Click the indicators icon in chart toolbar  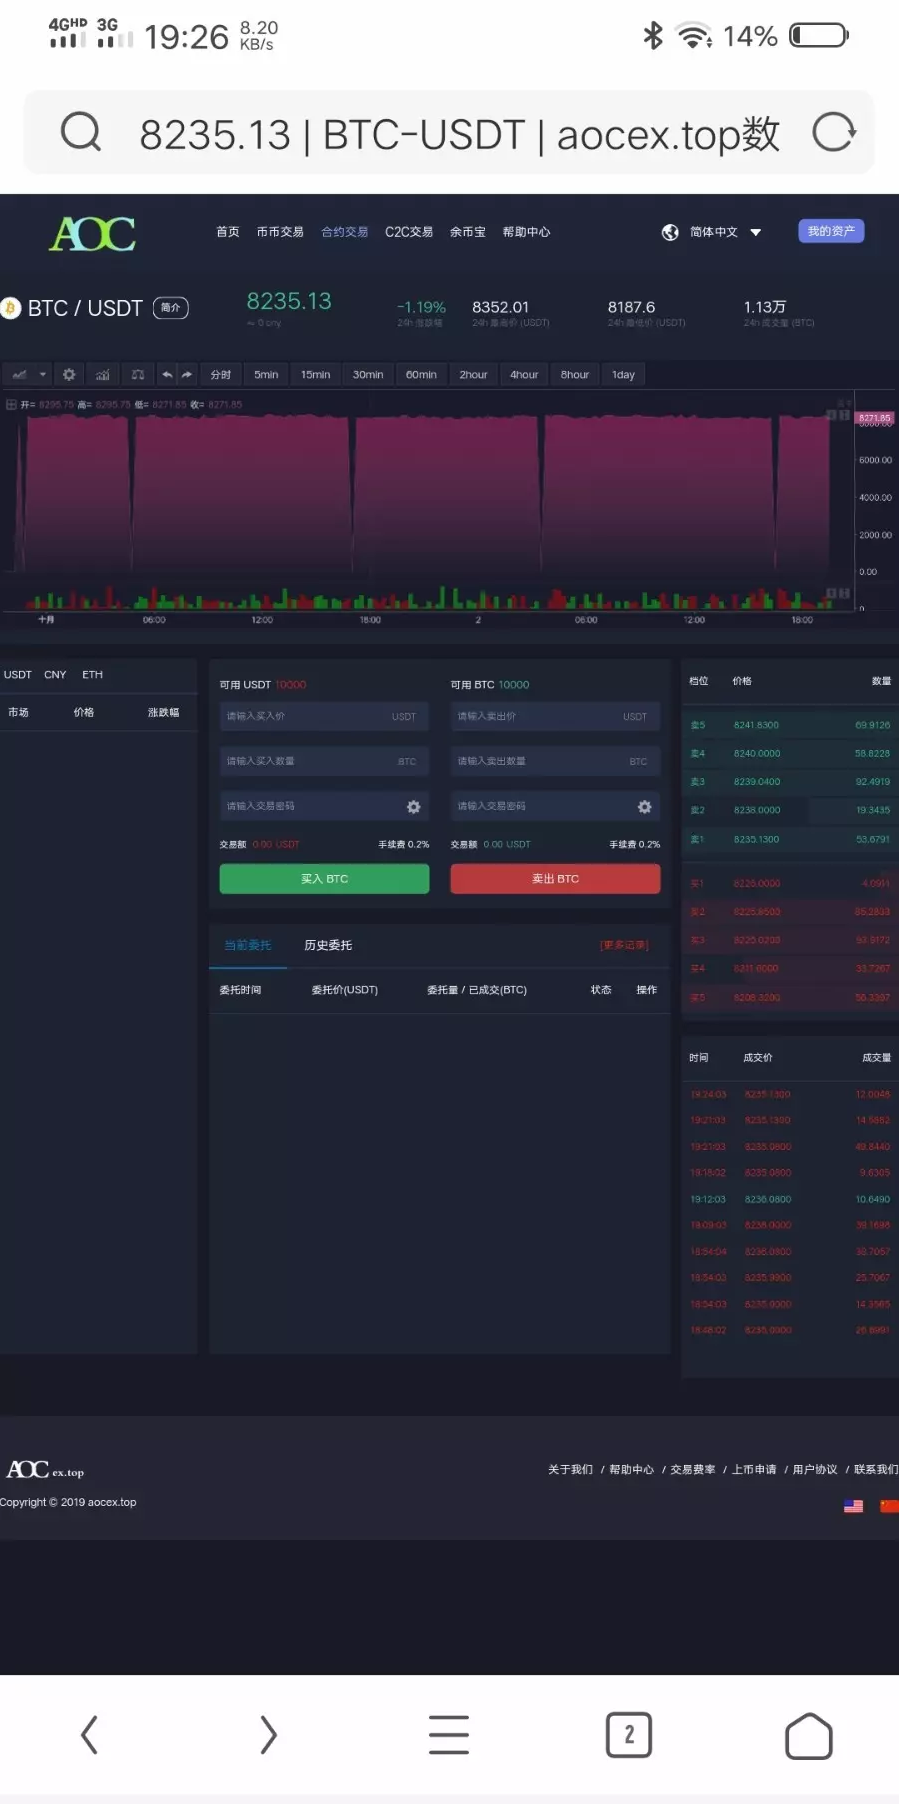(x=103, y=375)
